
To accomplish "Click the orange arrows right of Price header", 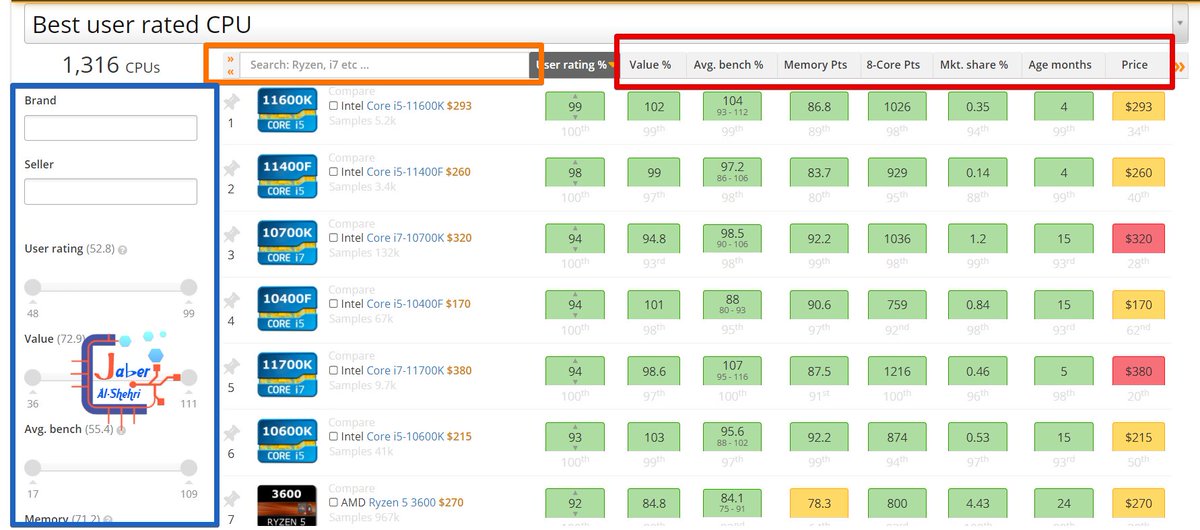I will tap(1179, 66).
